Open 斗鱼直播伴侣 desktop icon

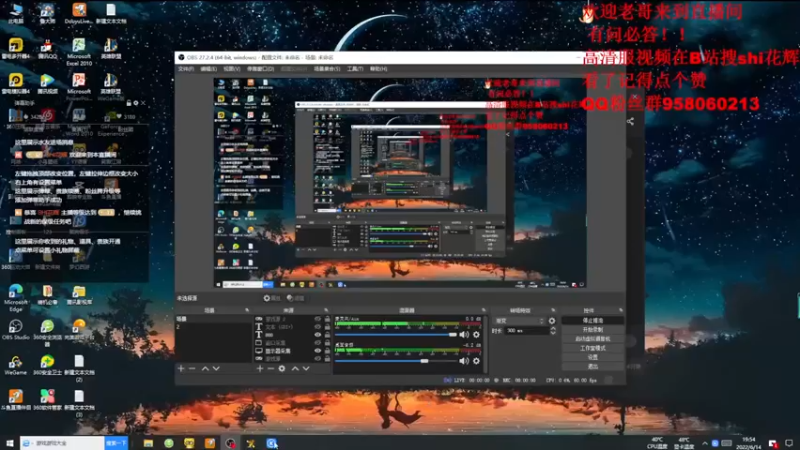coord(16,400)
